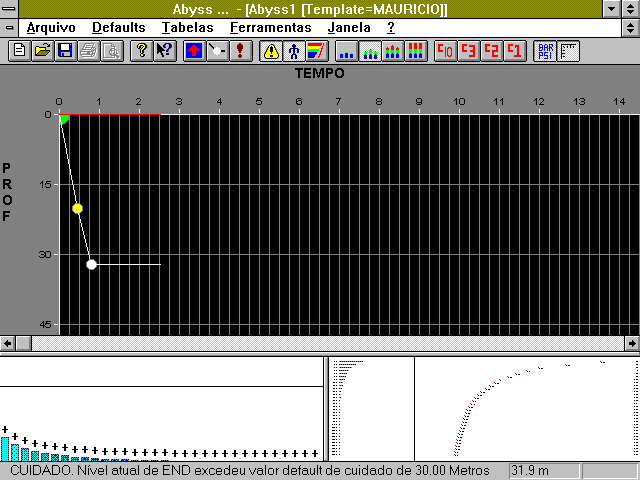Click the red 1 zoom scale icon
Screen dimensions: 640x480
(x=514, y=51)
